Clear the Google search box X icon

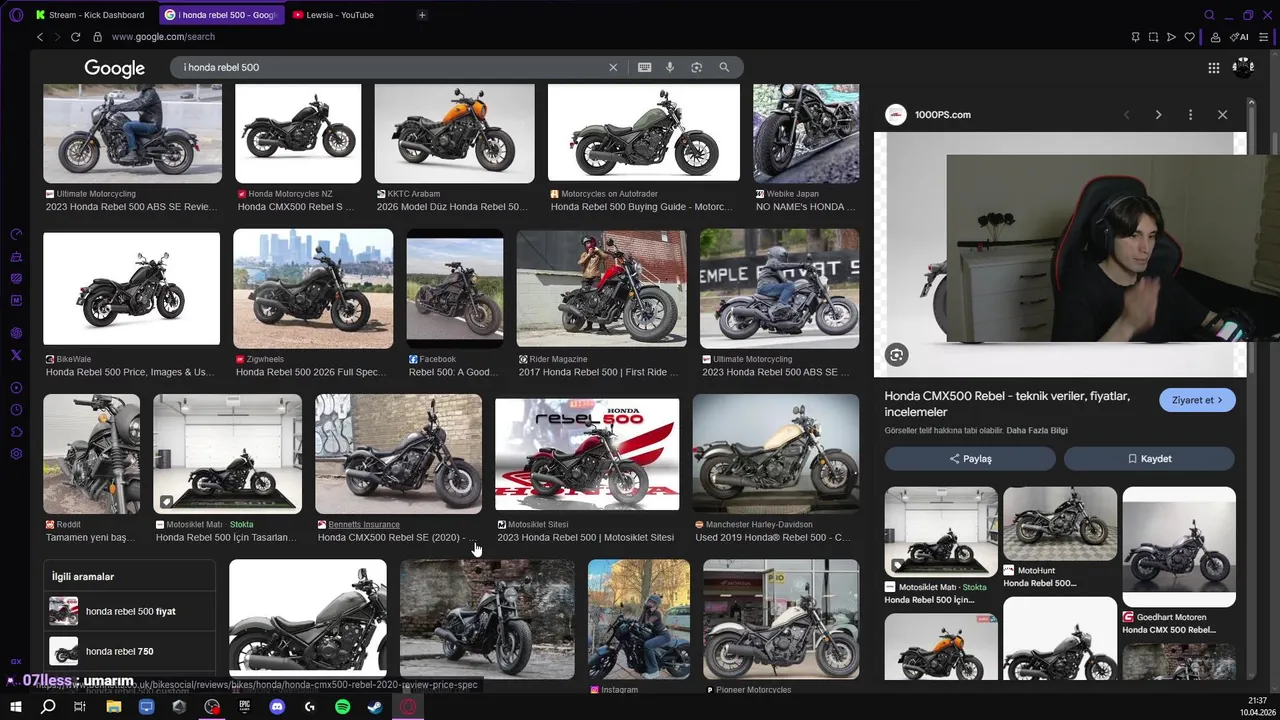pos(613,67)
